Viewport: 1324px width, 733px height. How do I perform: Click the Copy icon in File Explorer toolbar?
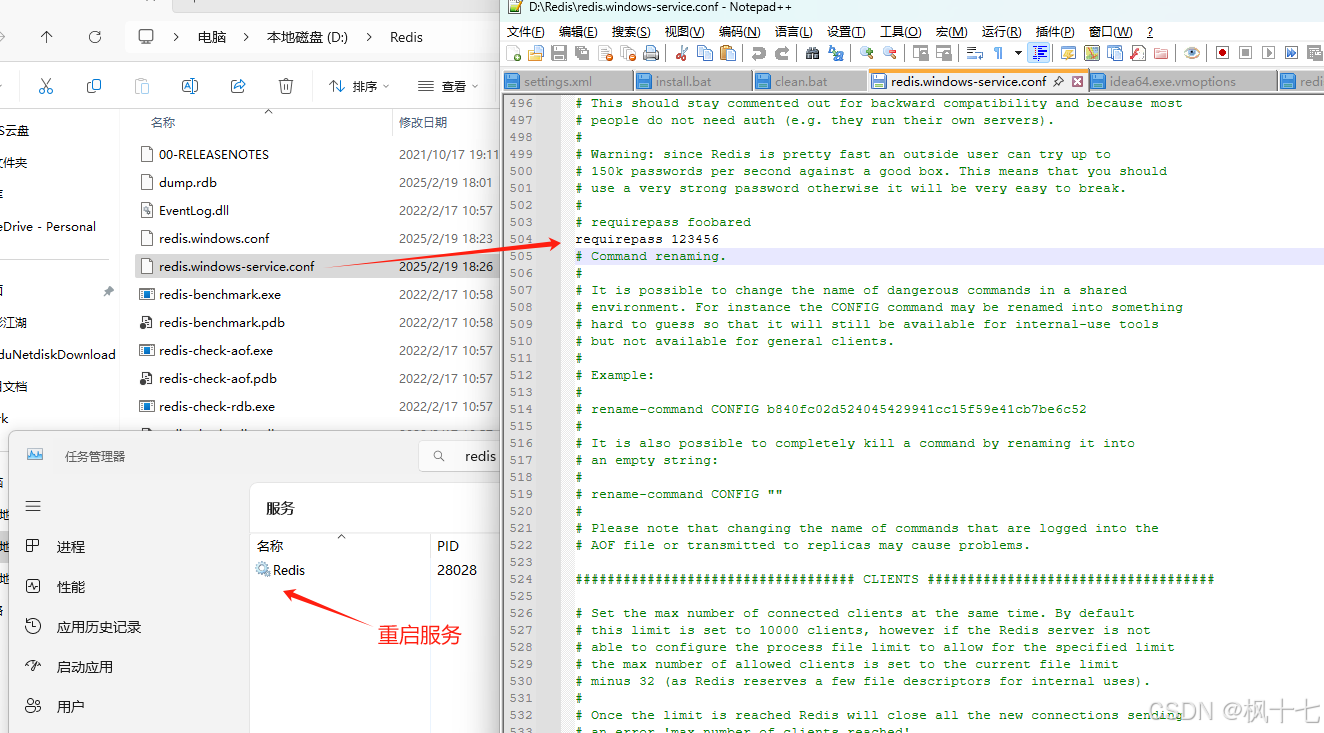tap(94, 86)
